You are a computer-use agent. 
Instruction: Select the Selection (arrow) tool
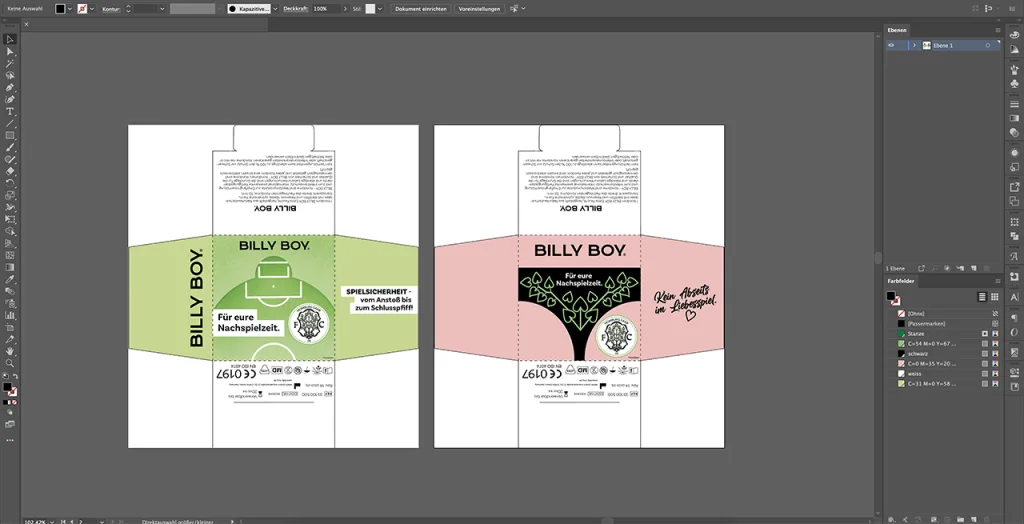[10, 40]
